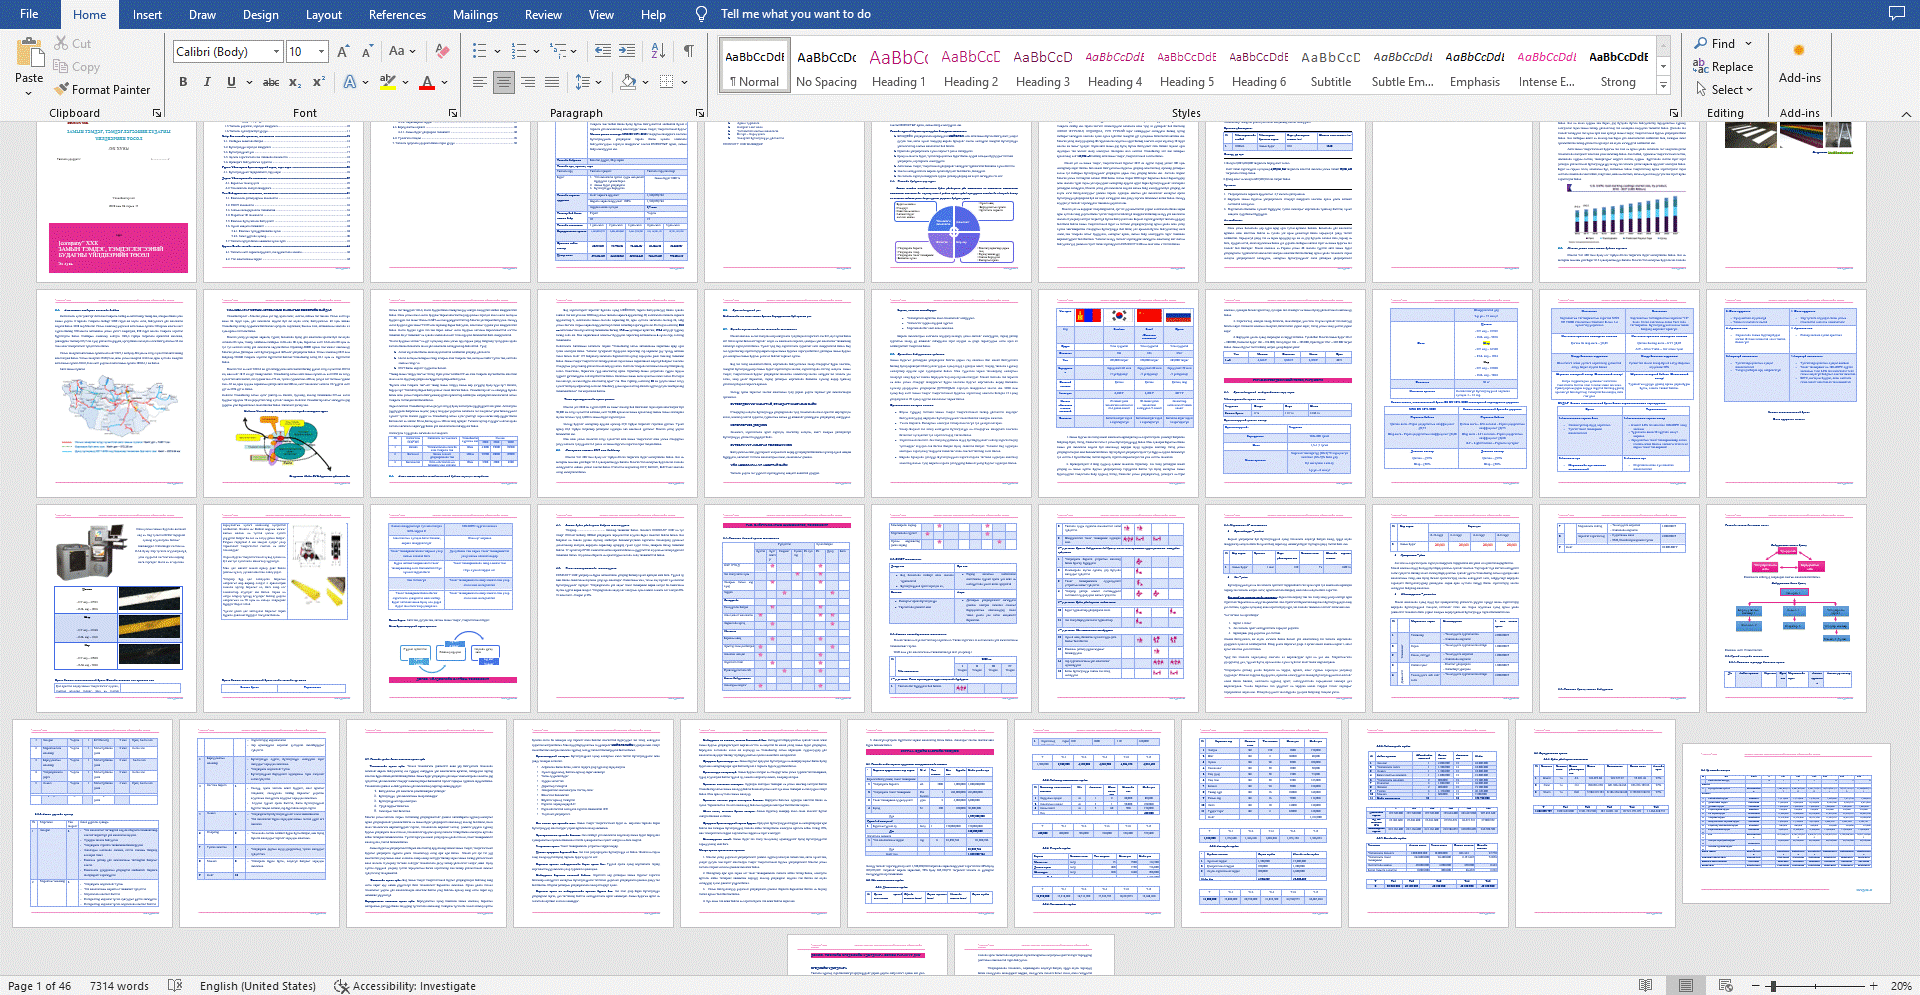Toggle Show/Hide paragraph marks
1920x995 pixels.
(689, 51)
